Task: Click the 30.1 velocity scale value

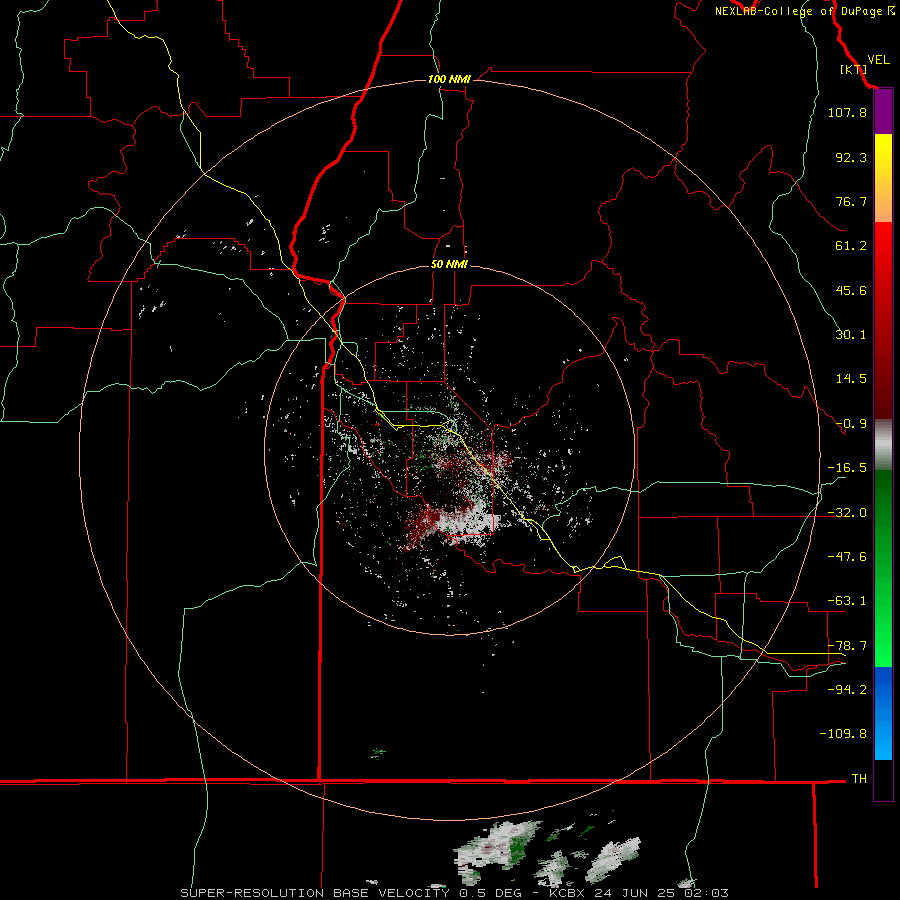Action: tap(851, 335)
